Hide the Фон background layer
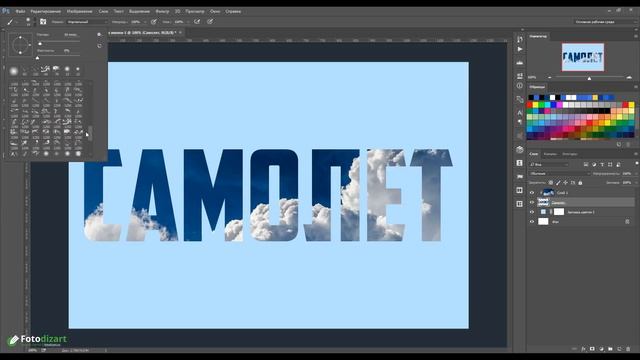 pos(532,222)
